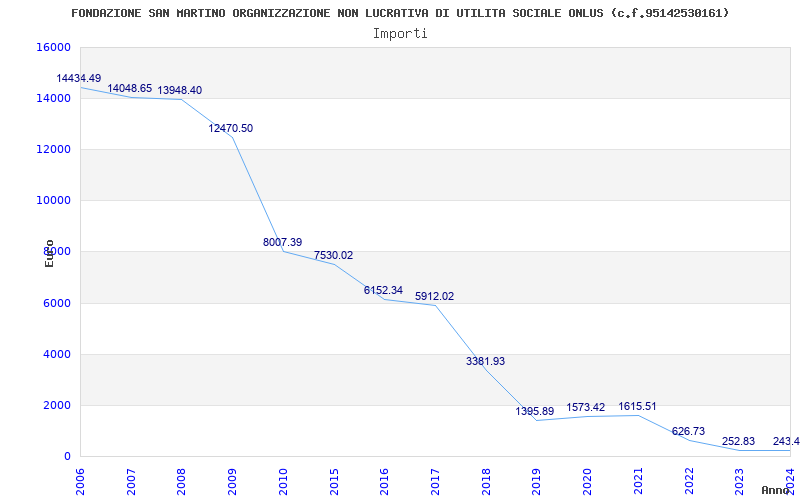Click the x-axis year 2009
800x500 pixels.
[x=232, y=482]
